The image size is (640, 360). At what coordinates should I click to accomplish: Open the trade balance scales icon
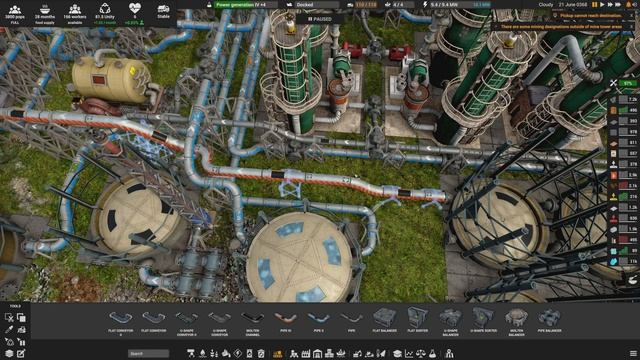click(420, 353)
